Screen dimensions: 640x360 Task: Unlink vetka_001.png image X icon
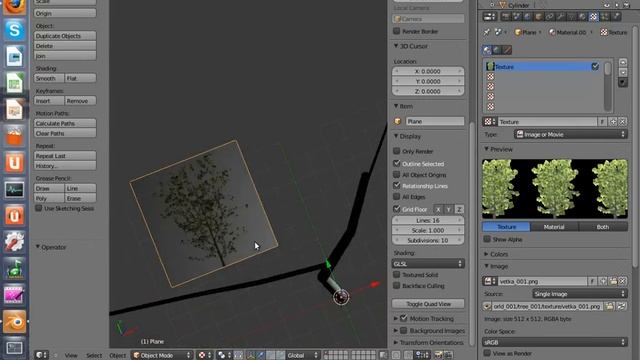pyautogui.click(x=622, y=281)
